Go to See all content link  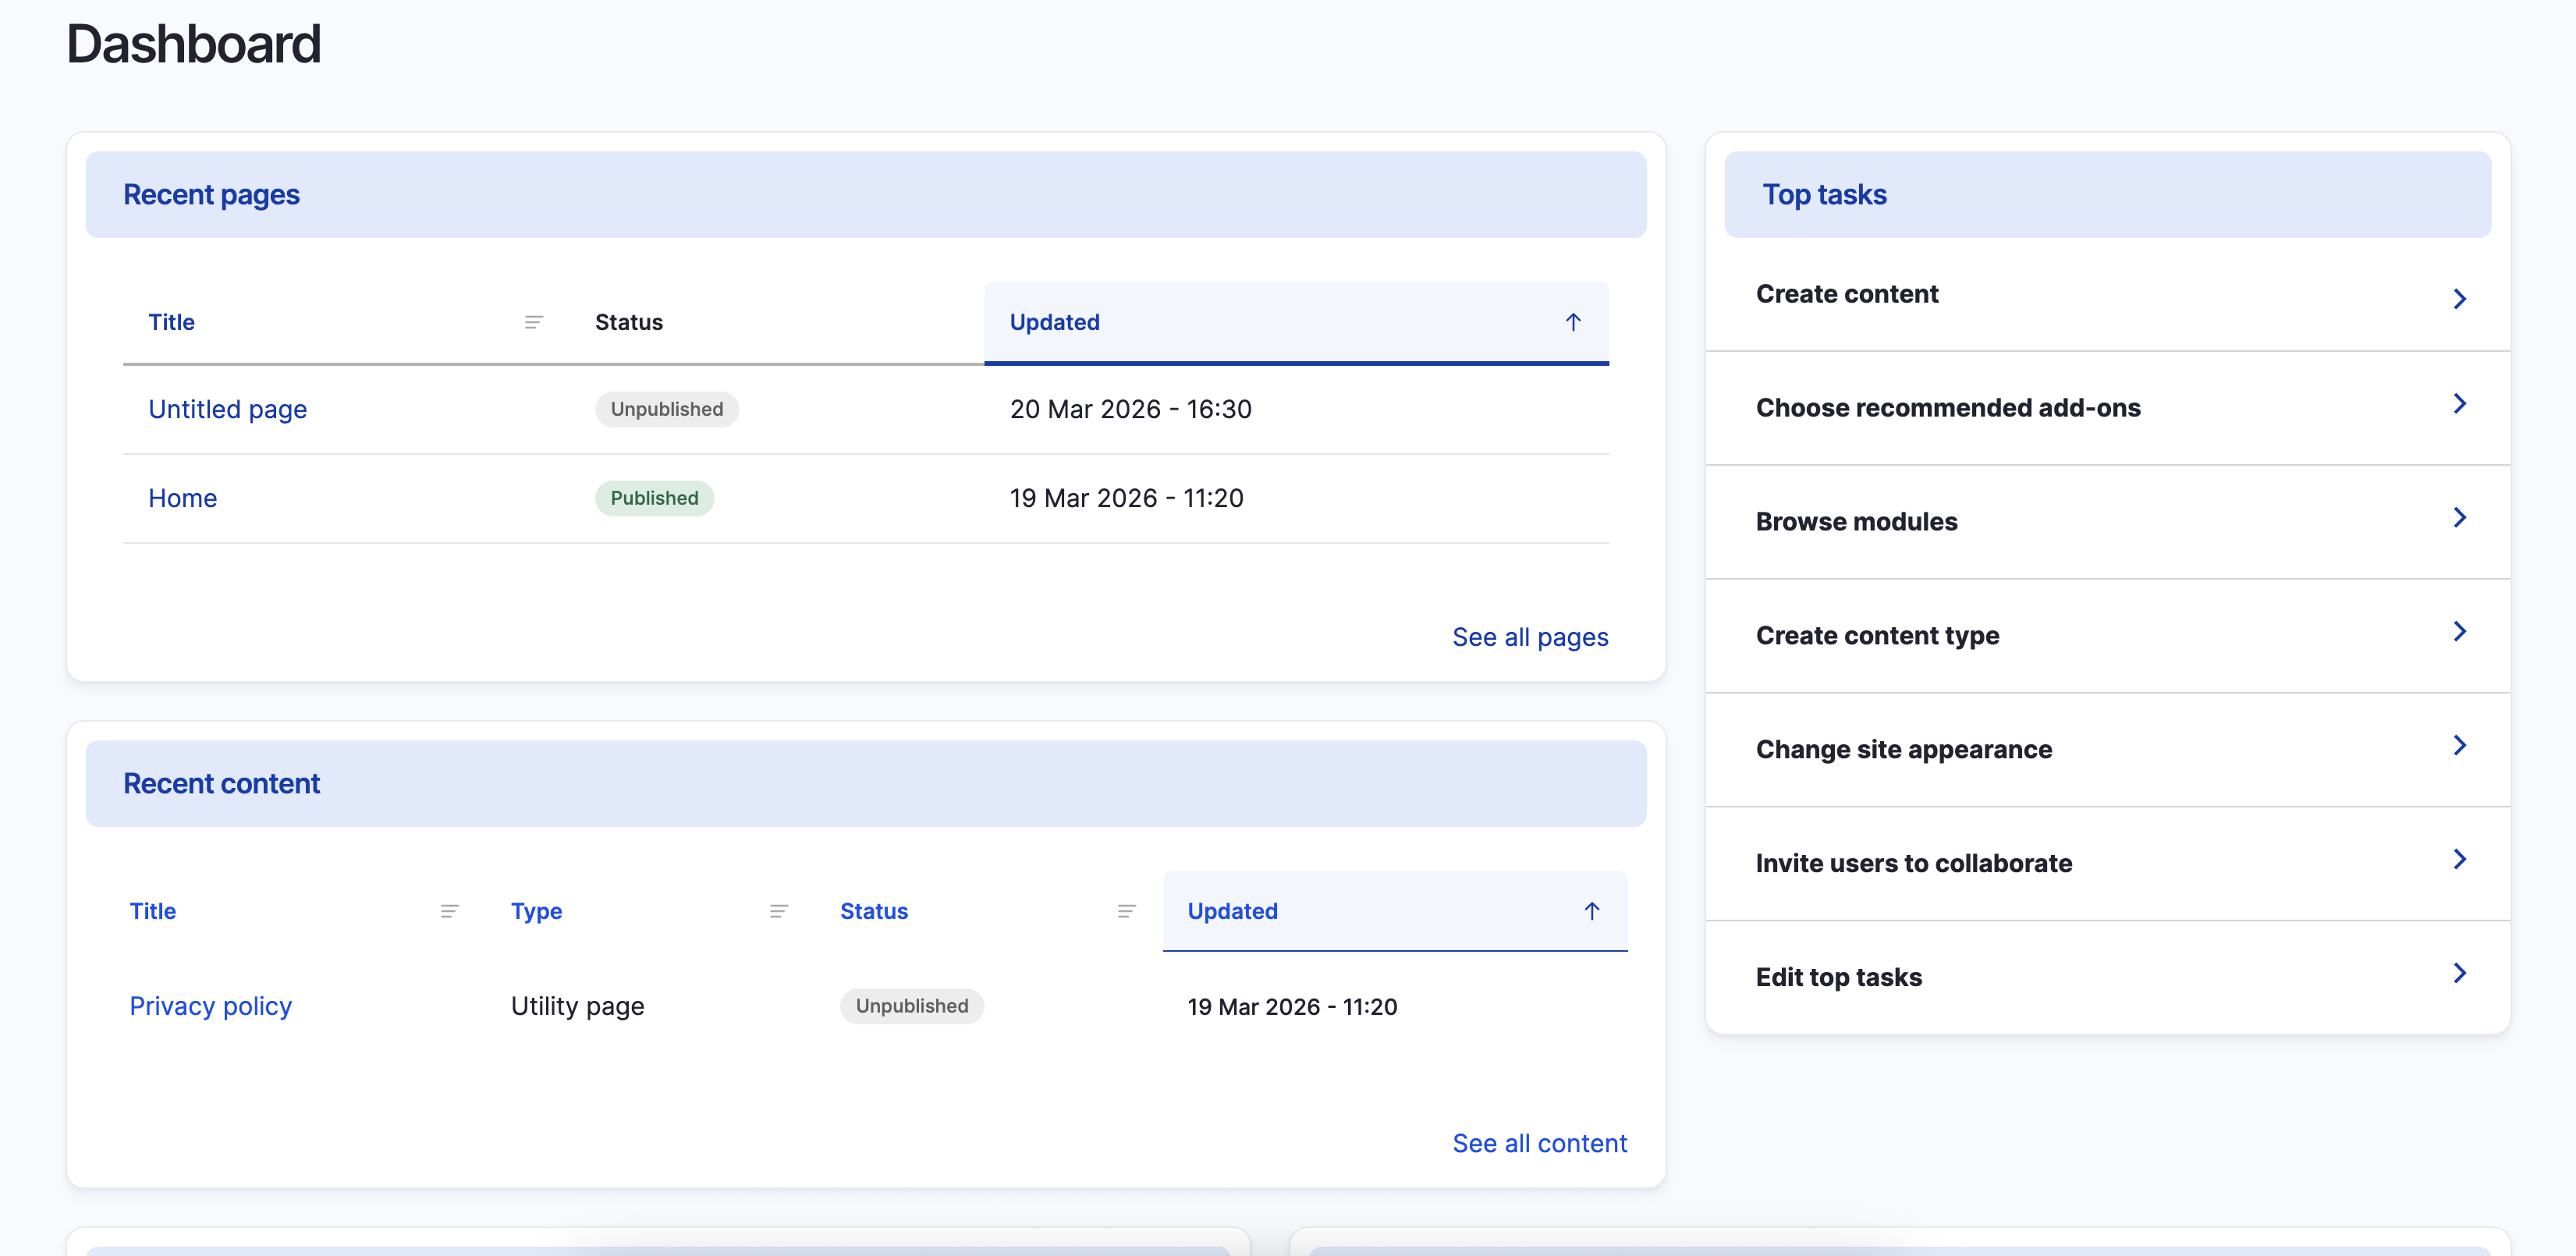(1539, 1143)
